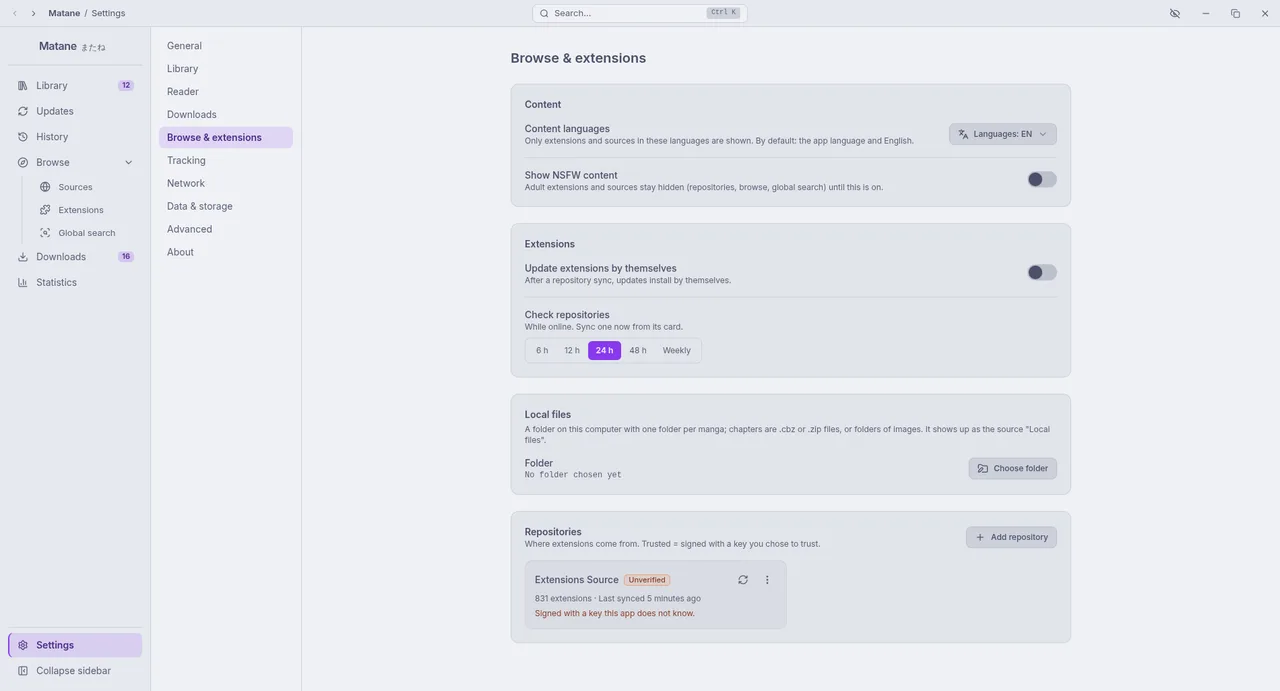Click the forward navigation arrow
The image size is (1280, 691).
point(33,13)
